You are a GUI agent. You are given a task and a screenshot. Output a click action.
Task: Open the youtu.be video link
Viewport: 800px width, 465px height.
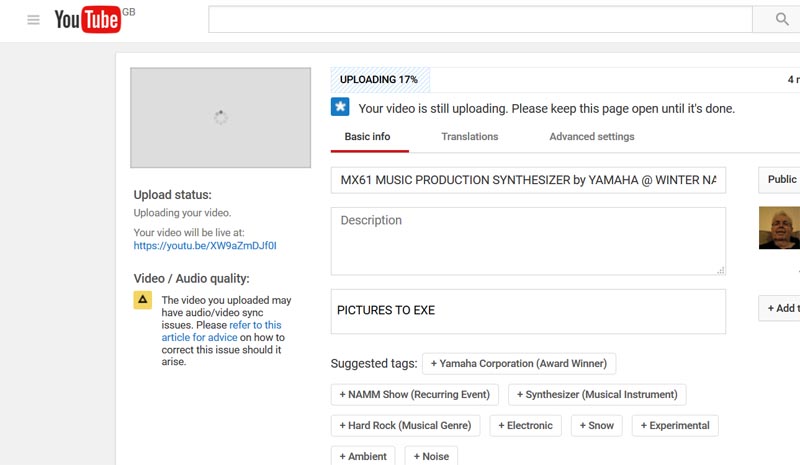205,246
